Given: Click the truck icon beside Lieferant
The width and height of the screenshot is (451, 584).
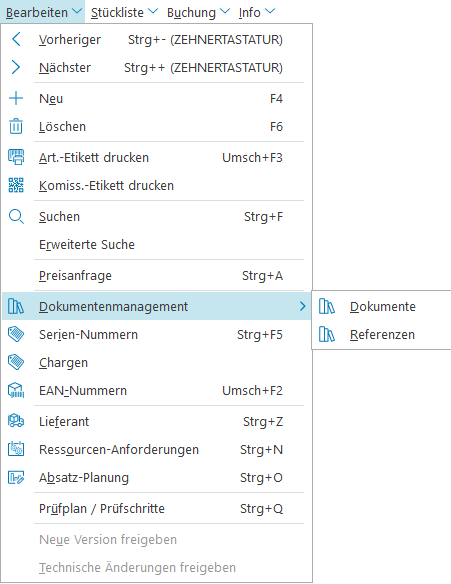Looking at the screenshot, I should [x=16, y=421].
